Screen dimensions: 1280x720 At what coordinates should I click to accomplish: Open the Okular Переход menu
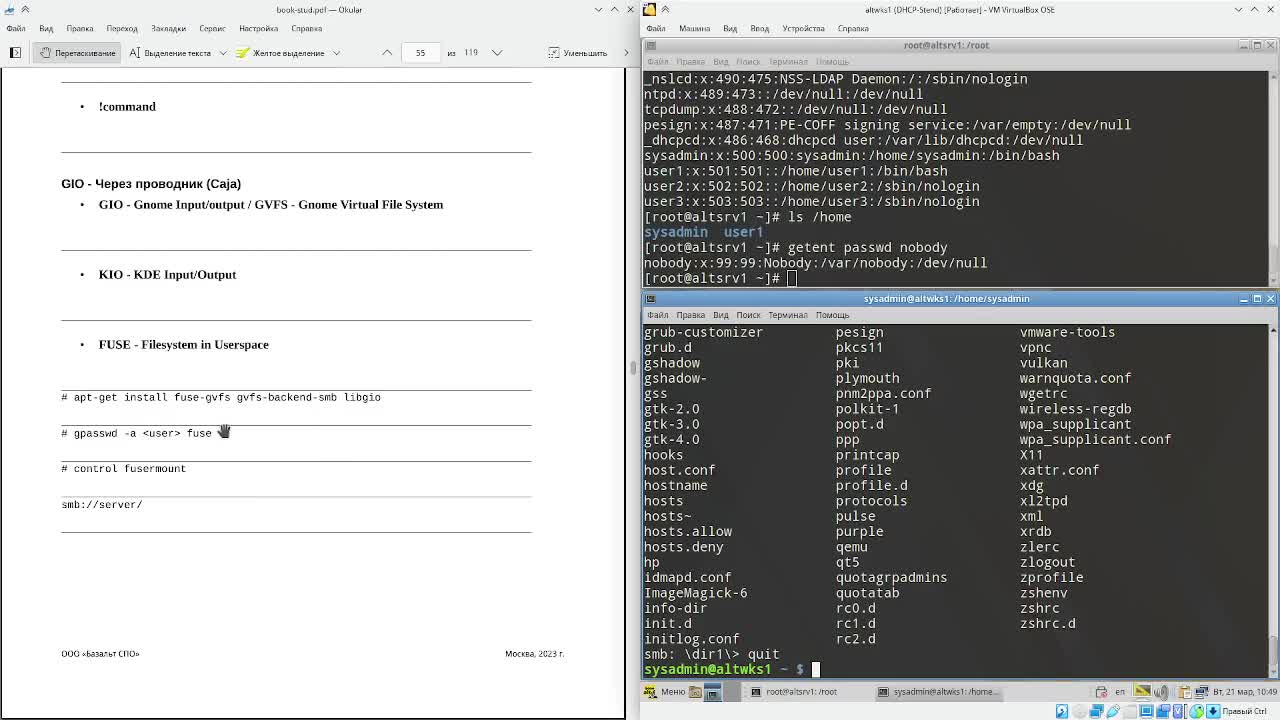click(x=122, y=28)
